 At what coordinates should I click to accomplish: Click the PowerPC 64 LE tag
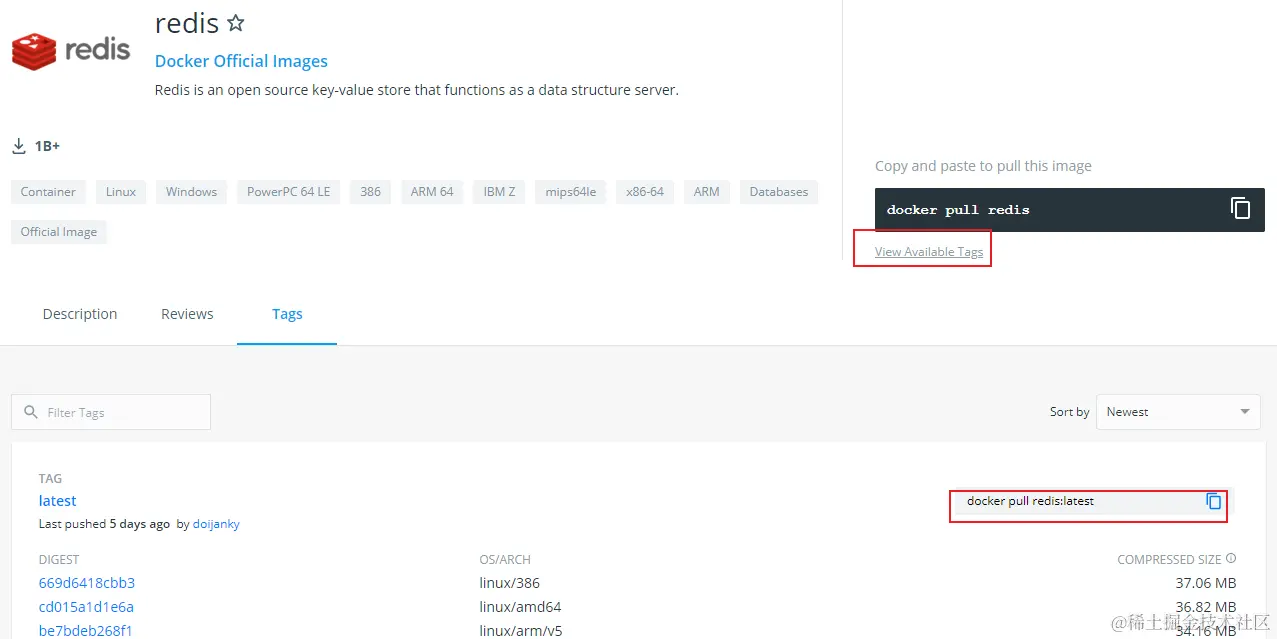coord(288,192)
